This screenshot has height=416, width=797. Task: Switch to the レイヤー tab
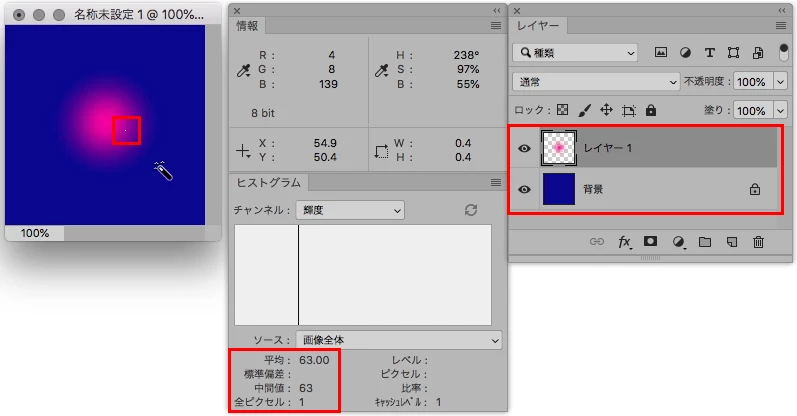click(538, 25)
